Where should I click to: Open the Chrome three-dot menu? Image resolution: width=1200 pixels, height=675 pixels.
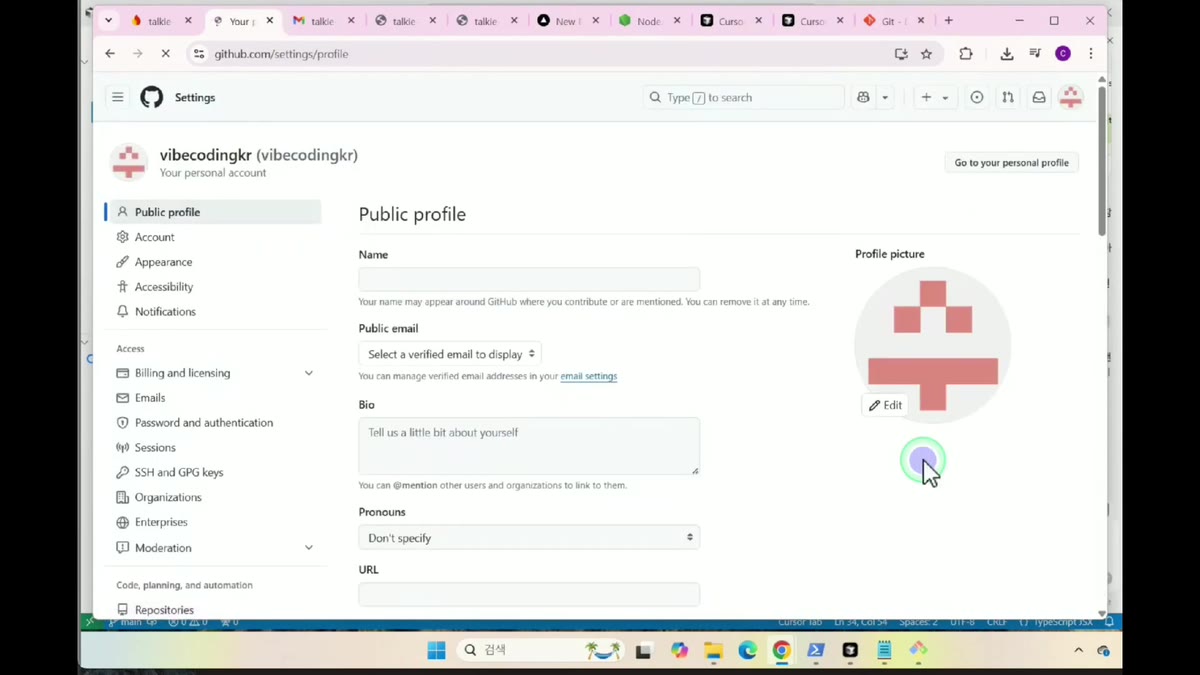(1091, 54)
